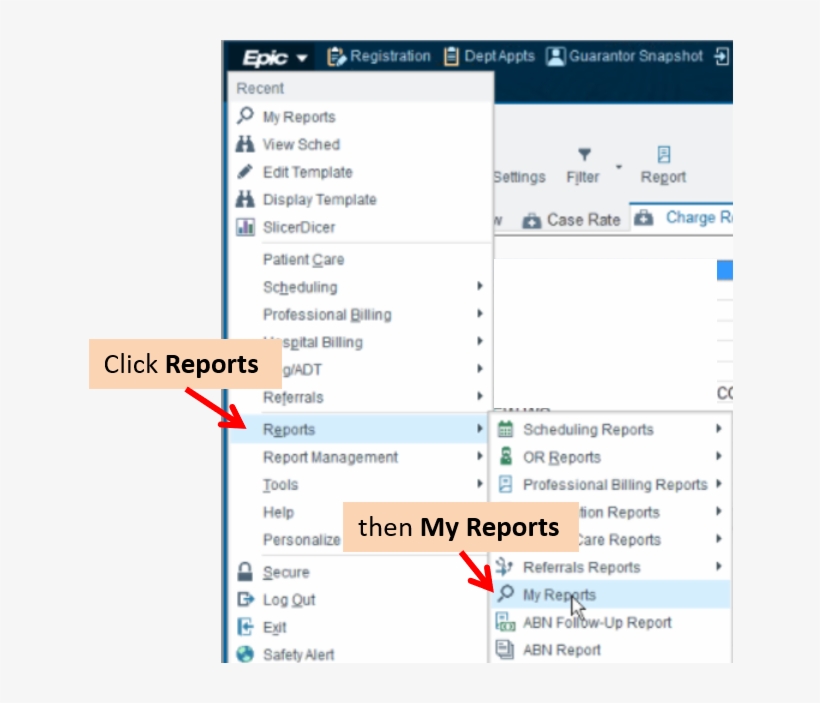Click the Referrals Reports icon
Image resolution: width=820 pixels, height=703 pixels.
pos(505,566)
